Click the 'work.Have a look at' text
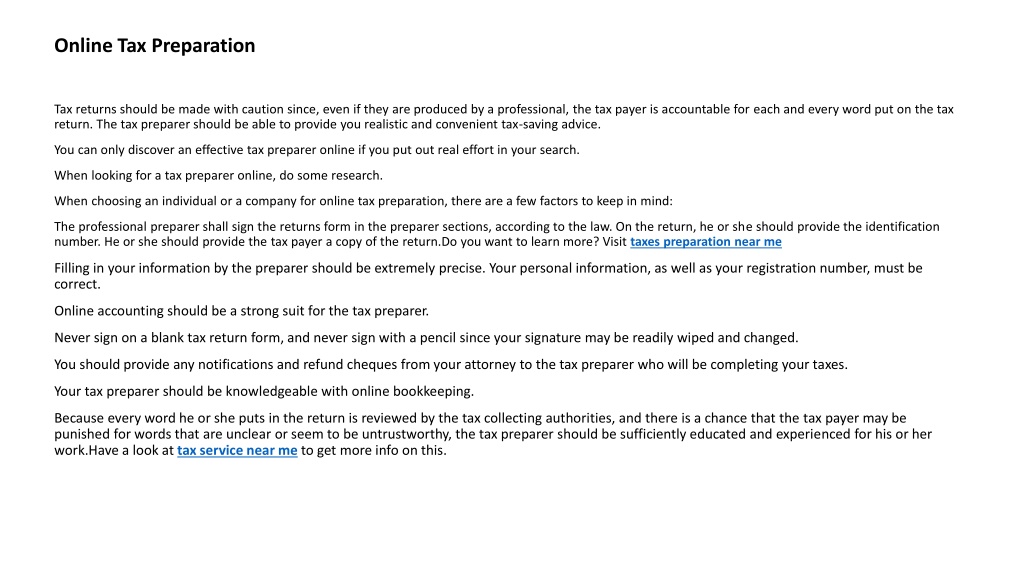This screenshot has height=576, width=1024. pos(114,451)
